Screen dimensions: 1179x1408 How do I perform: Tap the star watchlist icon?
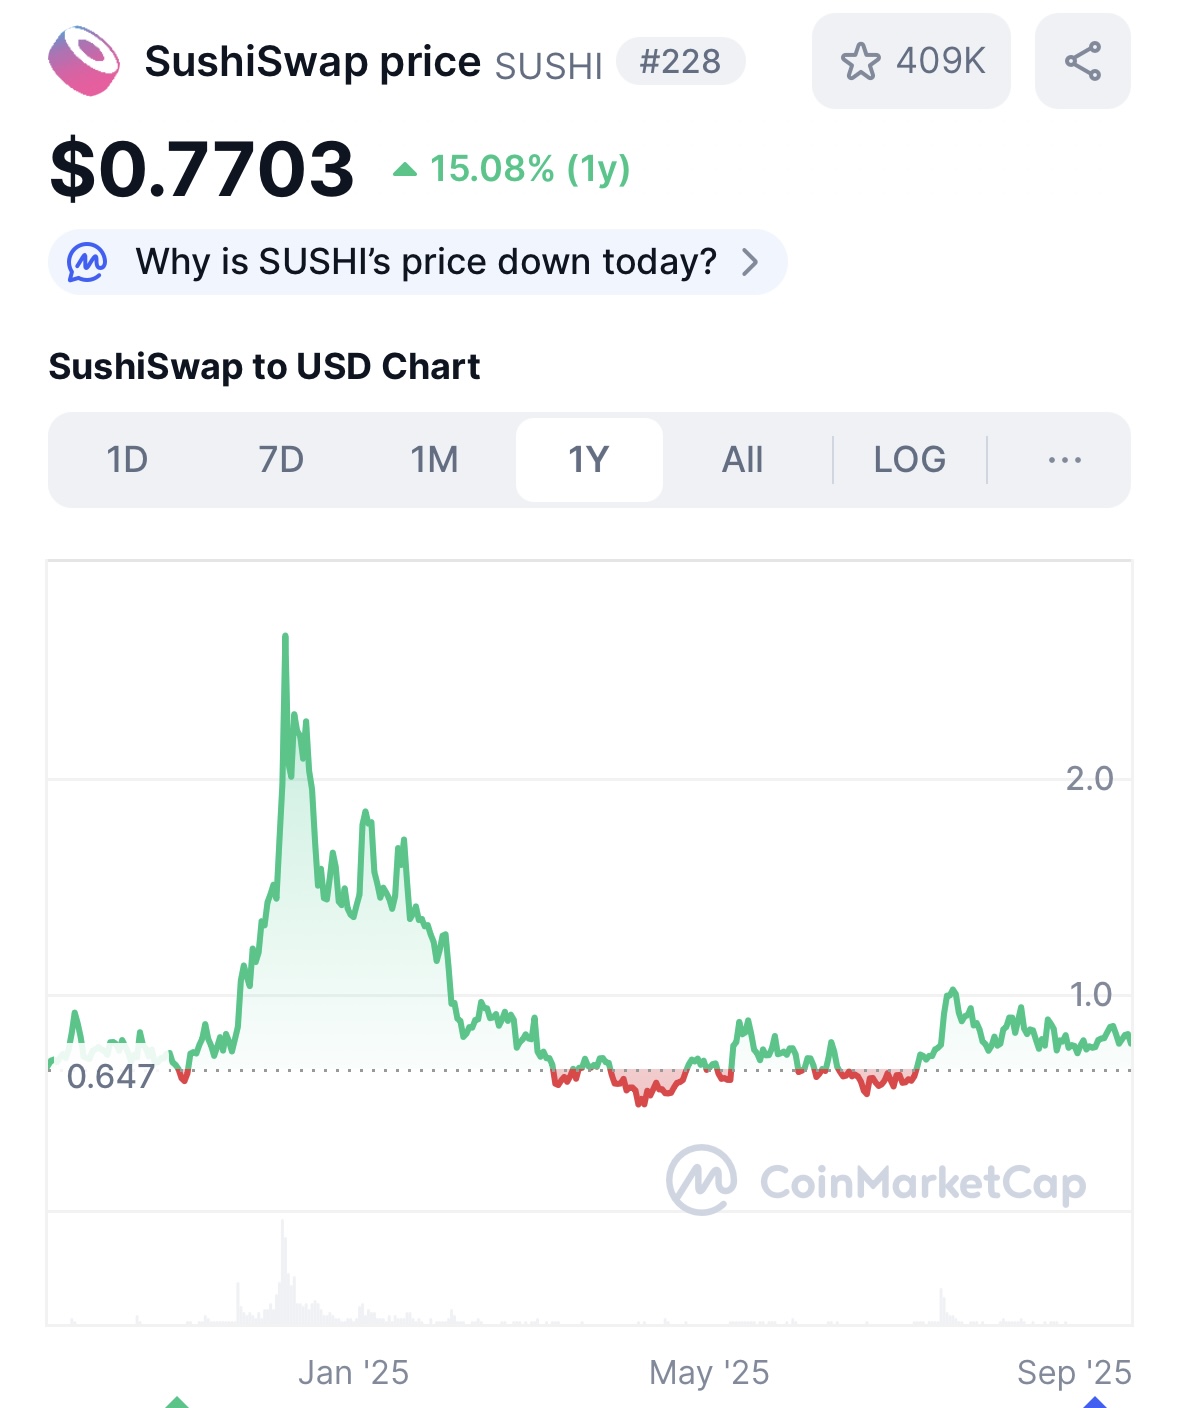860,62
